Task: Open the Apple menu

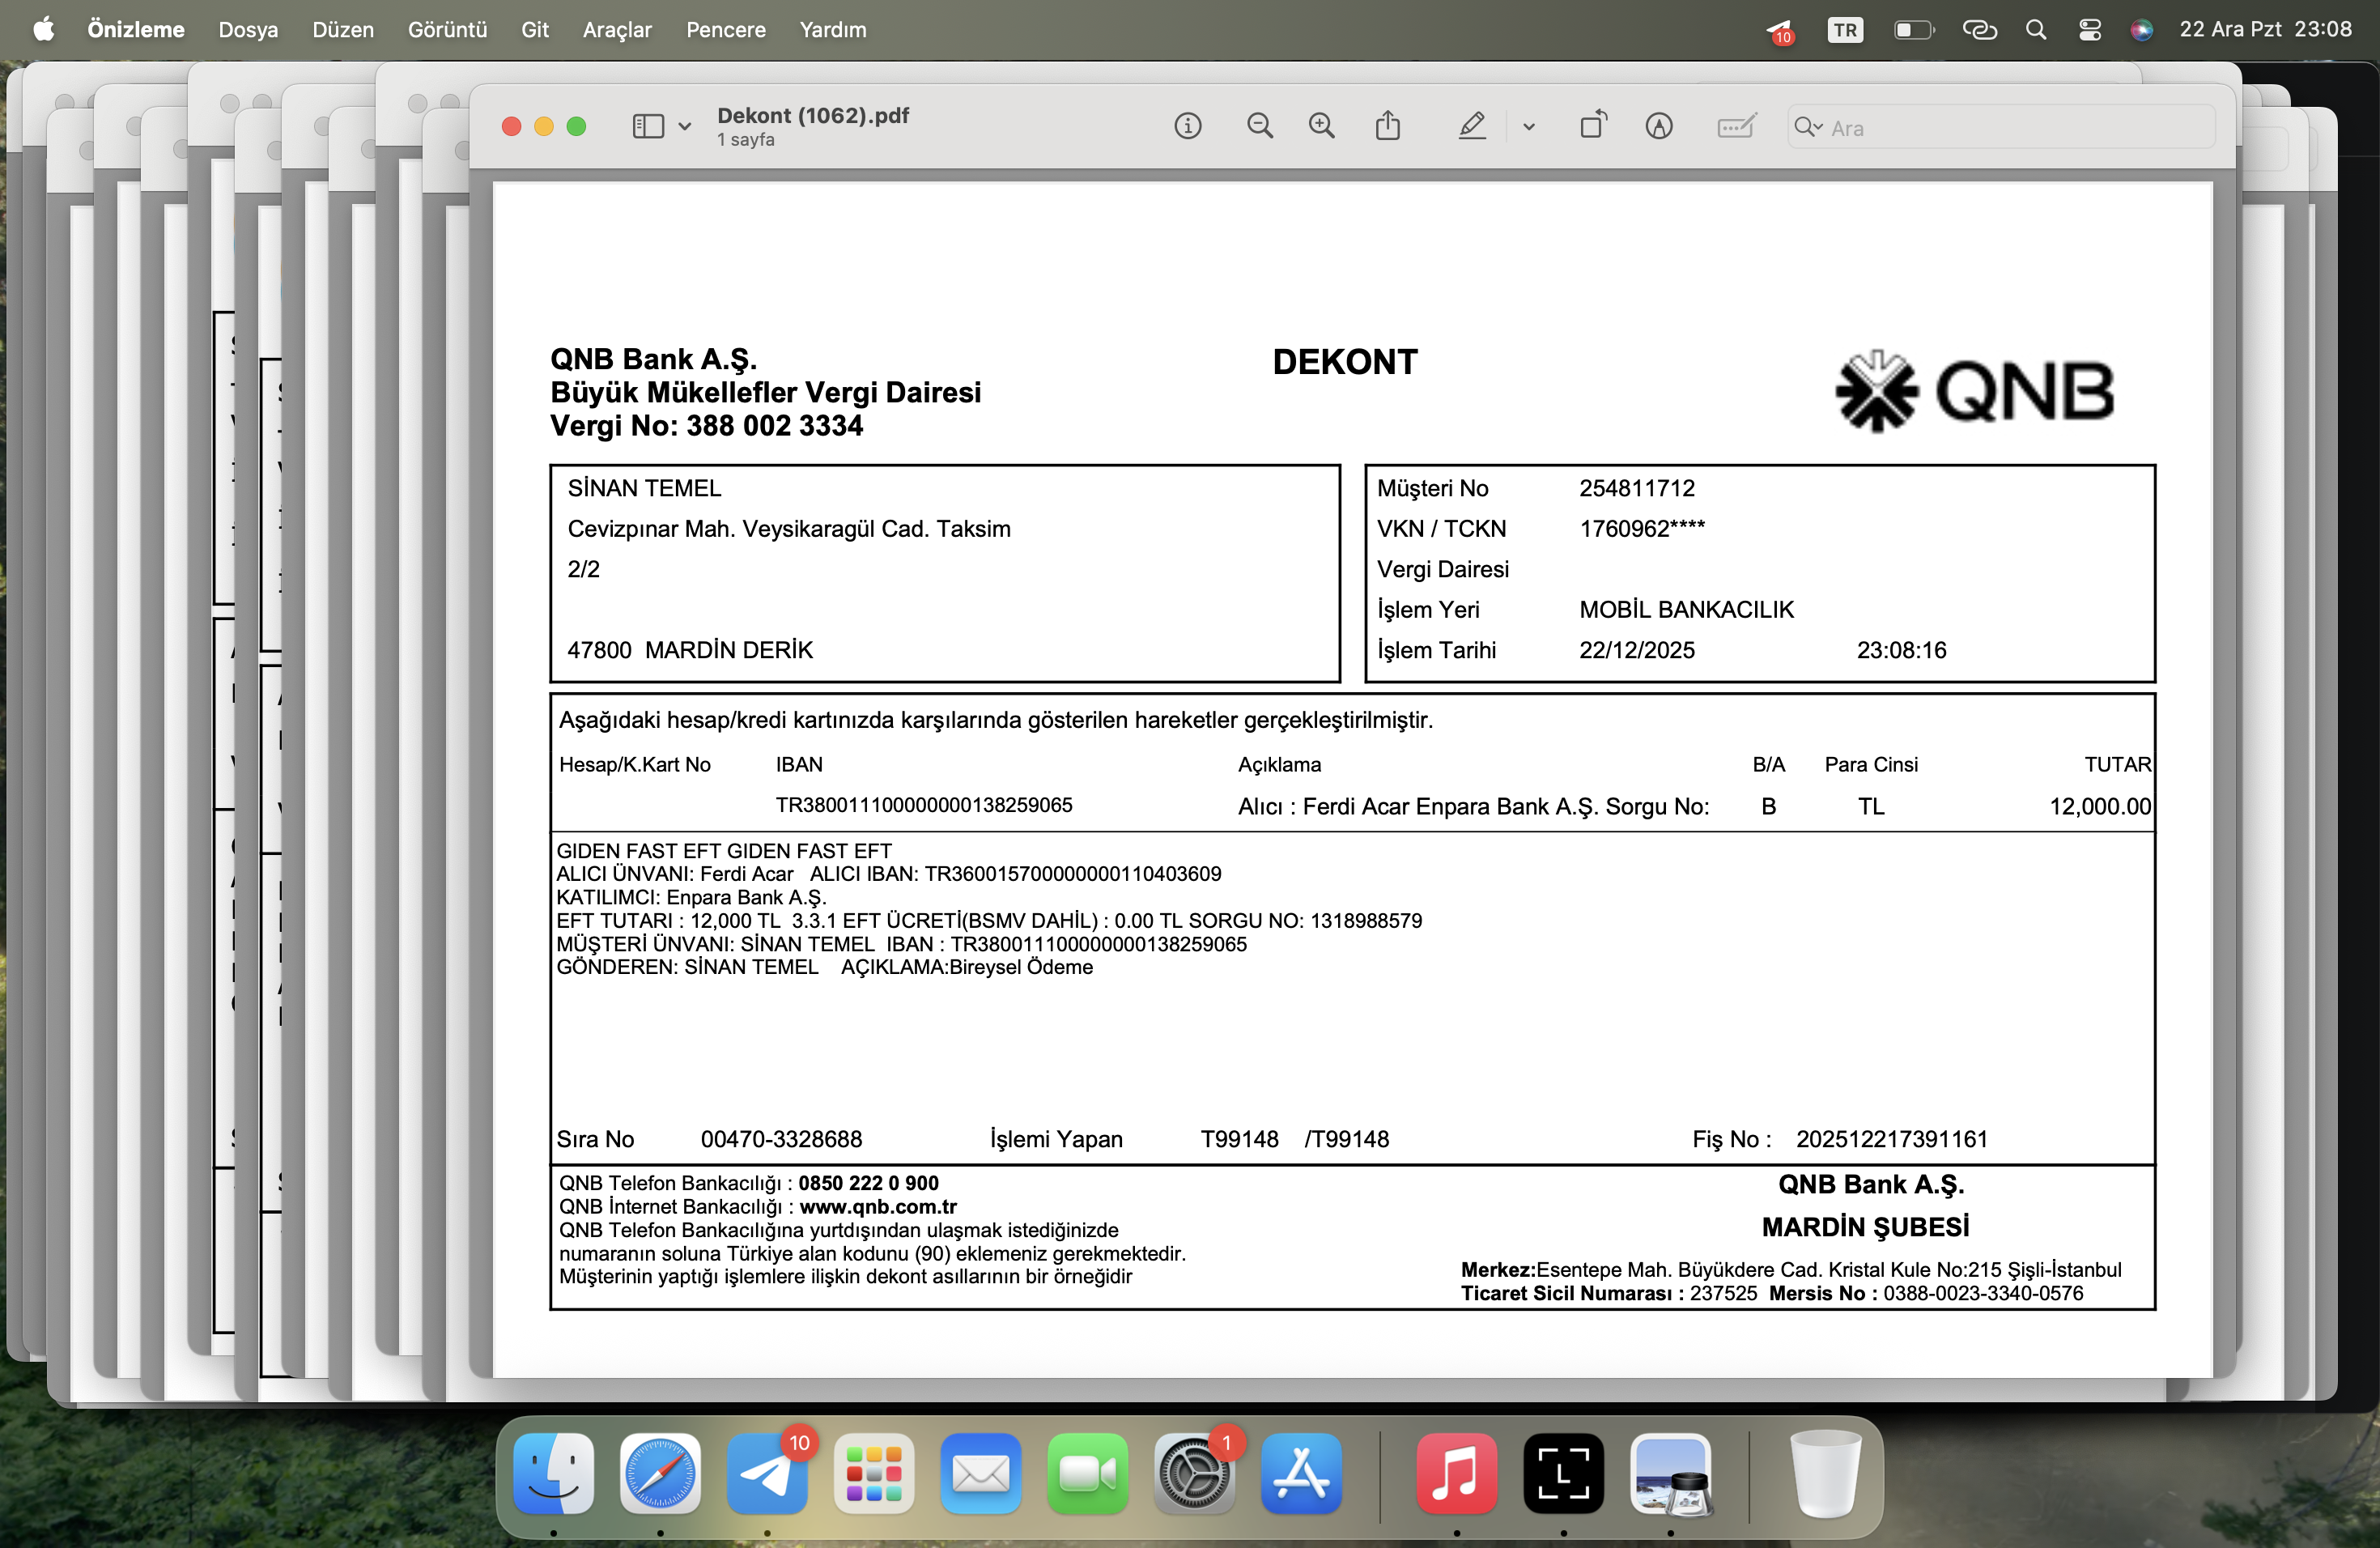Action: click(43, 29)
